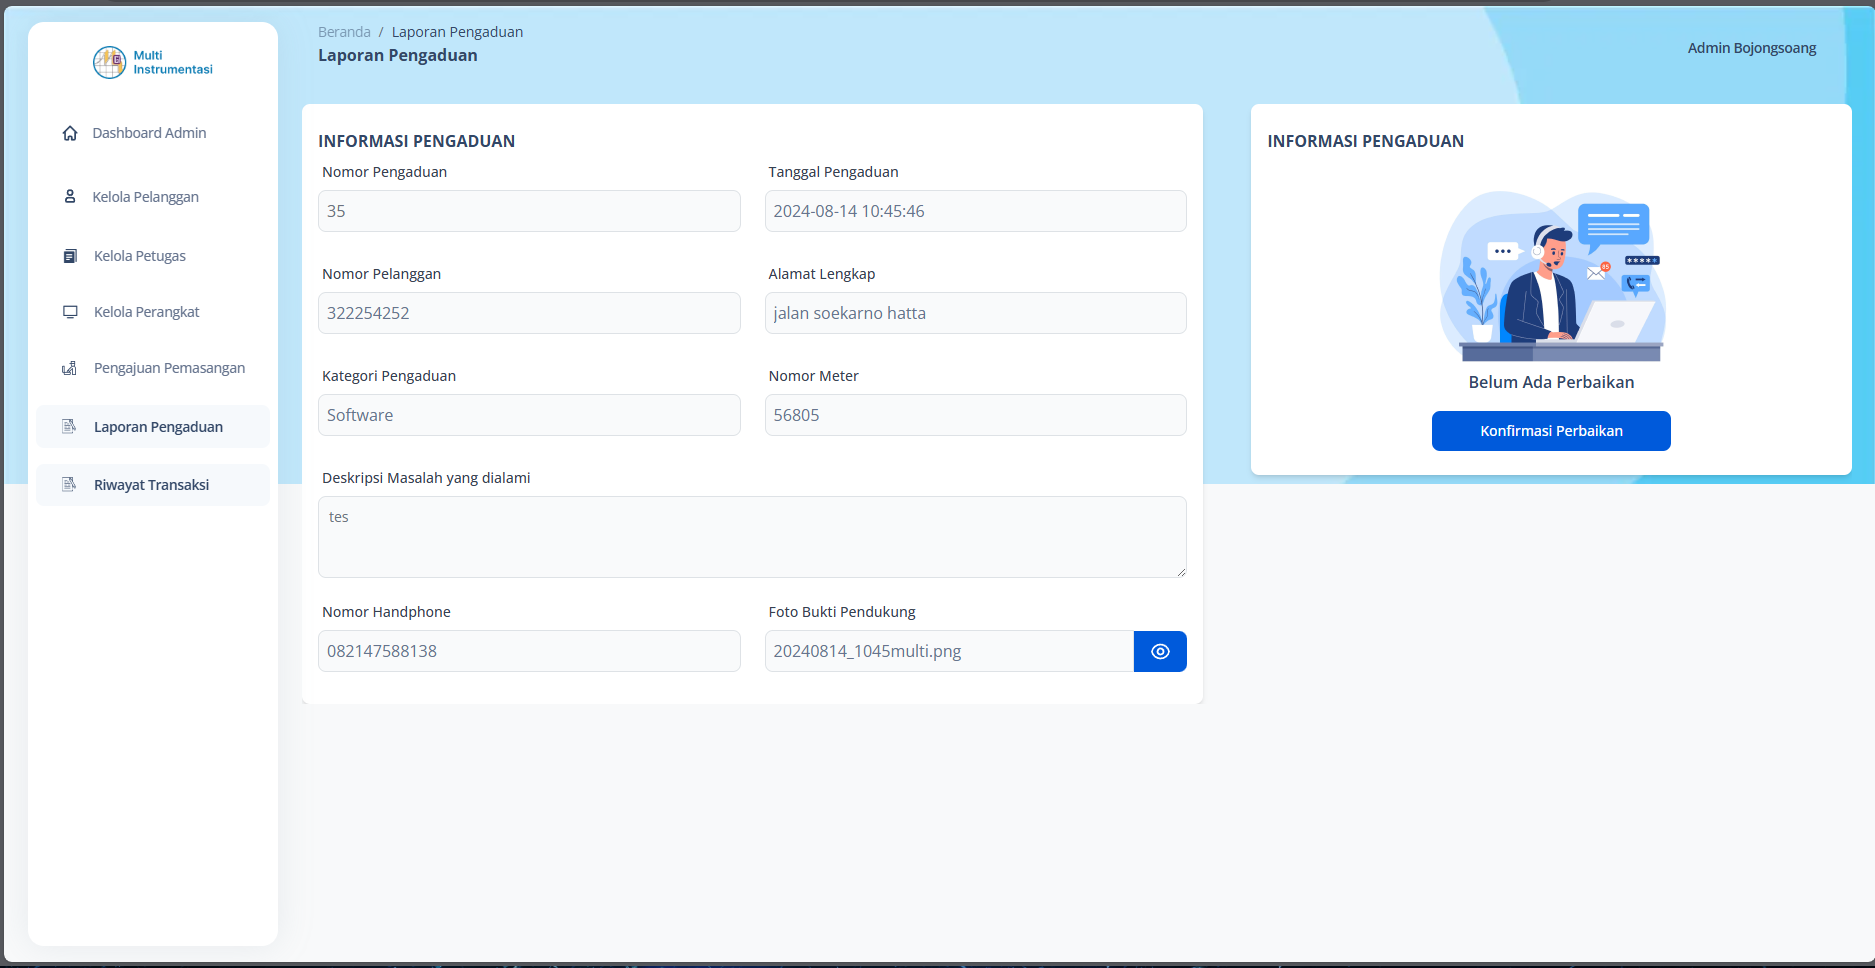Screen dimensions: 1875x968
Task: Click the Tanggal Pengaduan date field
Action: point(975,211)
